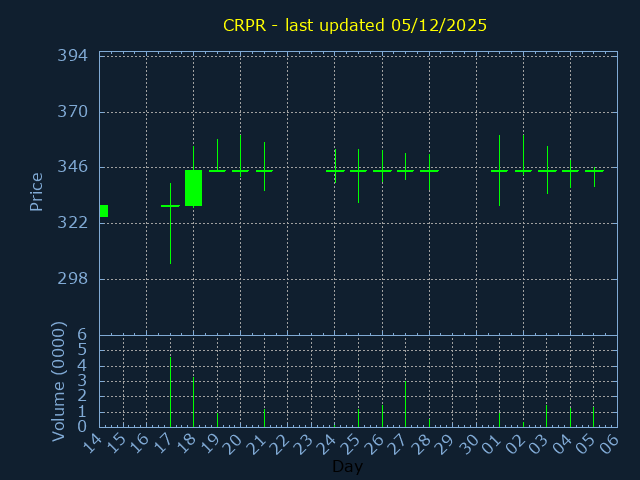This screenshot has height=480, width=640.
Task: Click the volume bar on day 26
Action: [382, 416]
